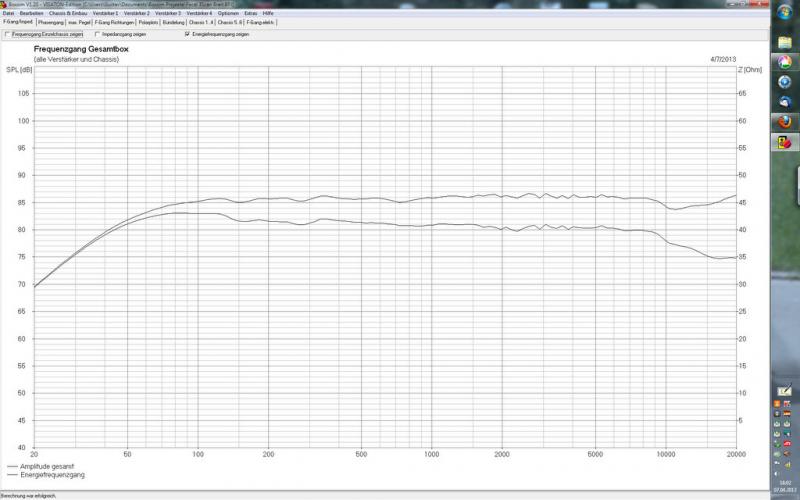Uncheck Energiefrequenzgang zeigen checkbox
Image resolution: width=800 pixels, height=500 pixels.
click(186, 34)
